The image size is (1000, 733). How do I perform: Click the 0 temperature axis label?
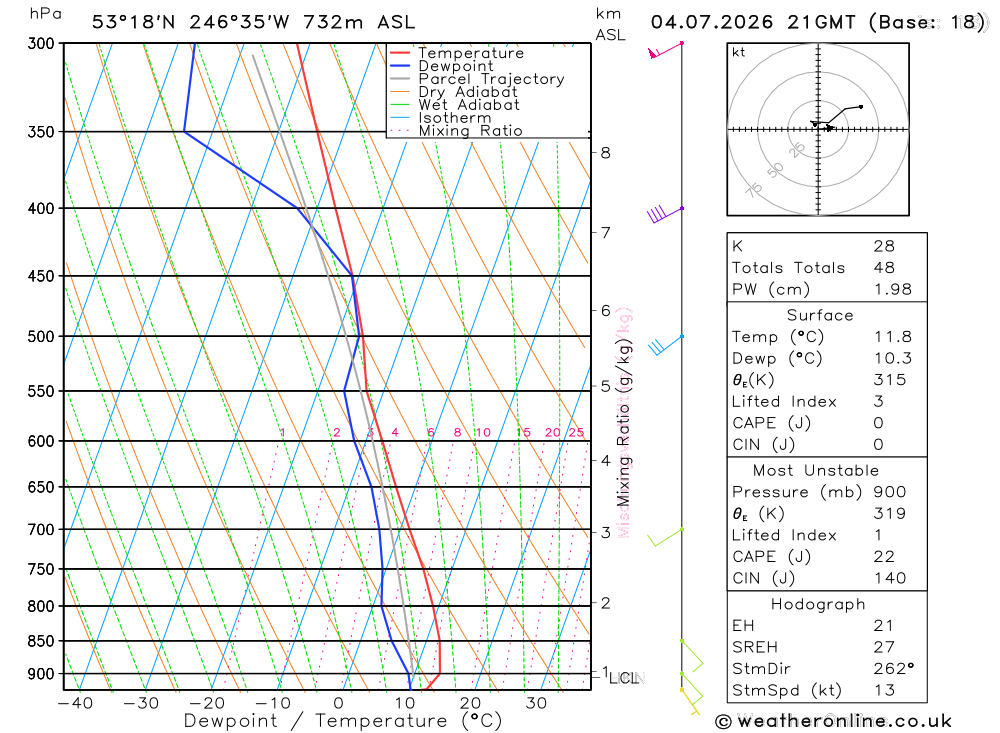point(338,703)
